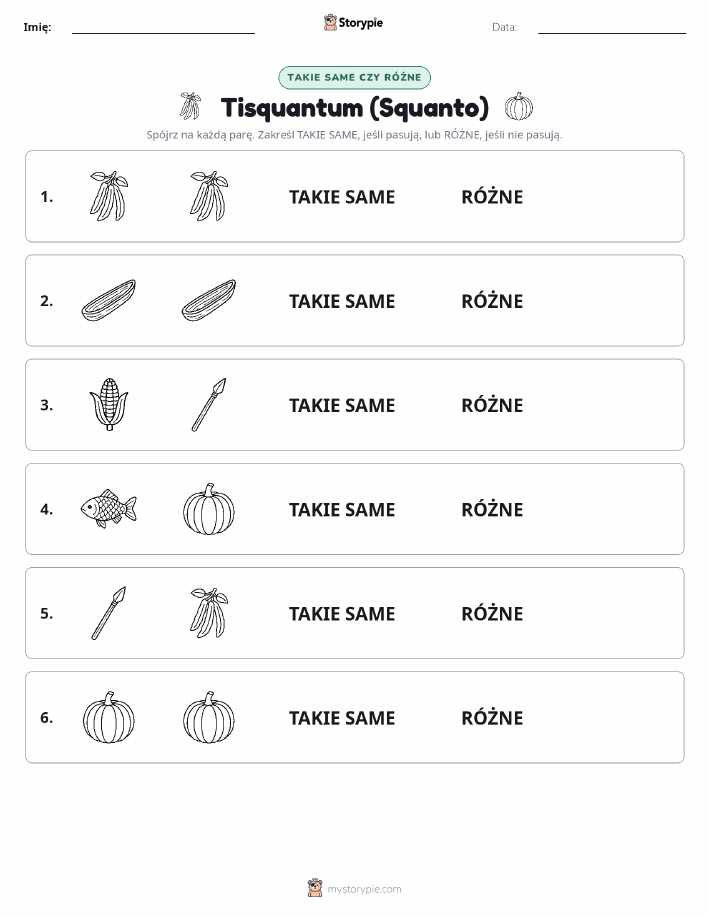Select TAKIE SAME for row 6

(342, 718)
